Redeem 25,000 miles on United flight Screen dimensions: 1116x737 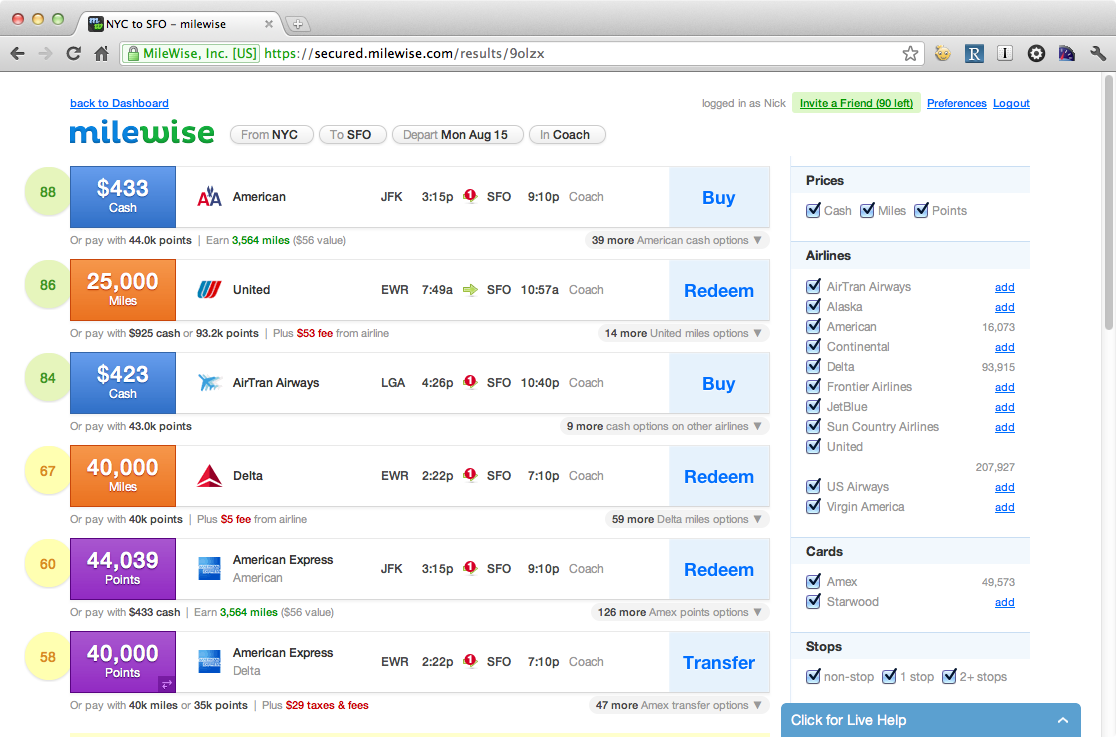719,291
